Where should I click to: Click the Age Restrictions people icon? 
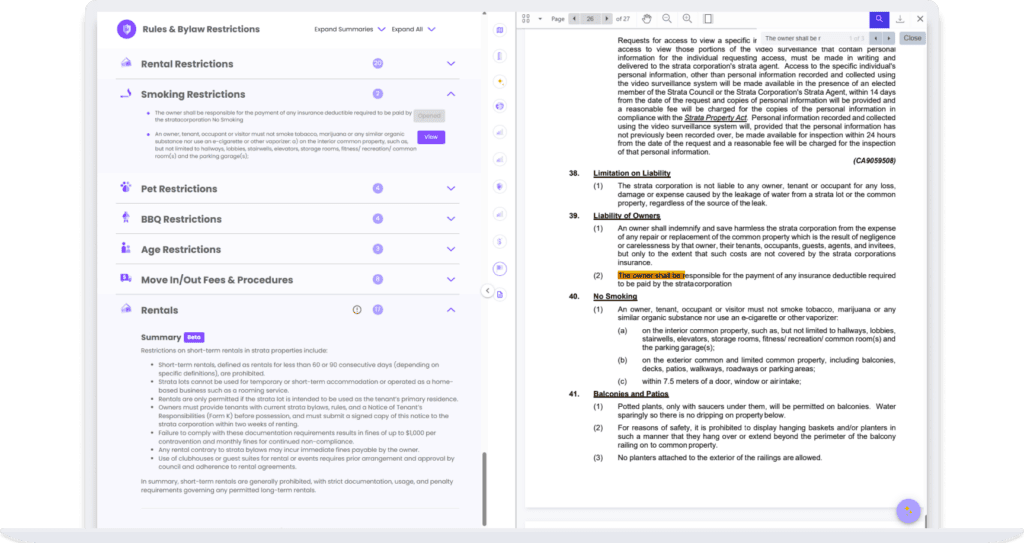click(x=126, y=248)
